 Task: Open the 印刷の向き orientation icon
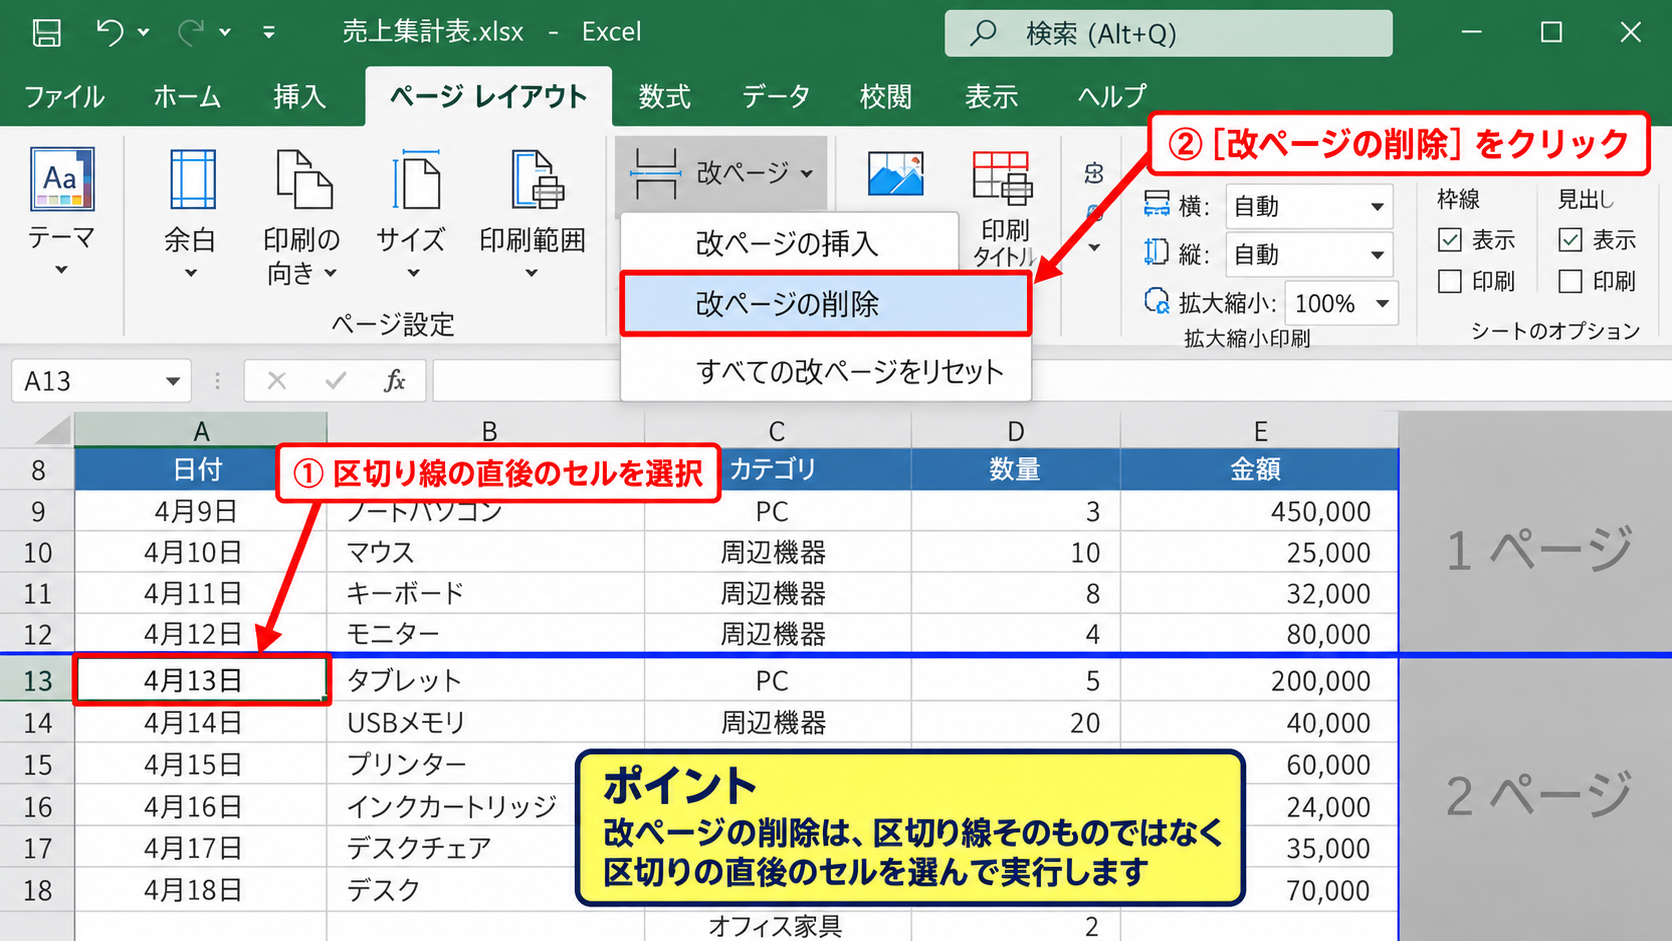click(x=303, y=179)
